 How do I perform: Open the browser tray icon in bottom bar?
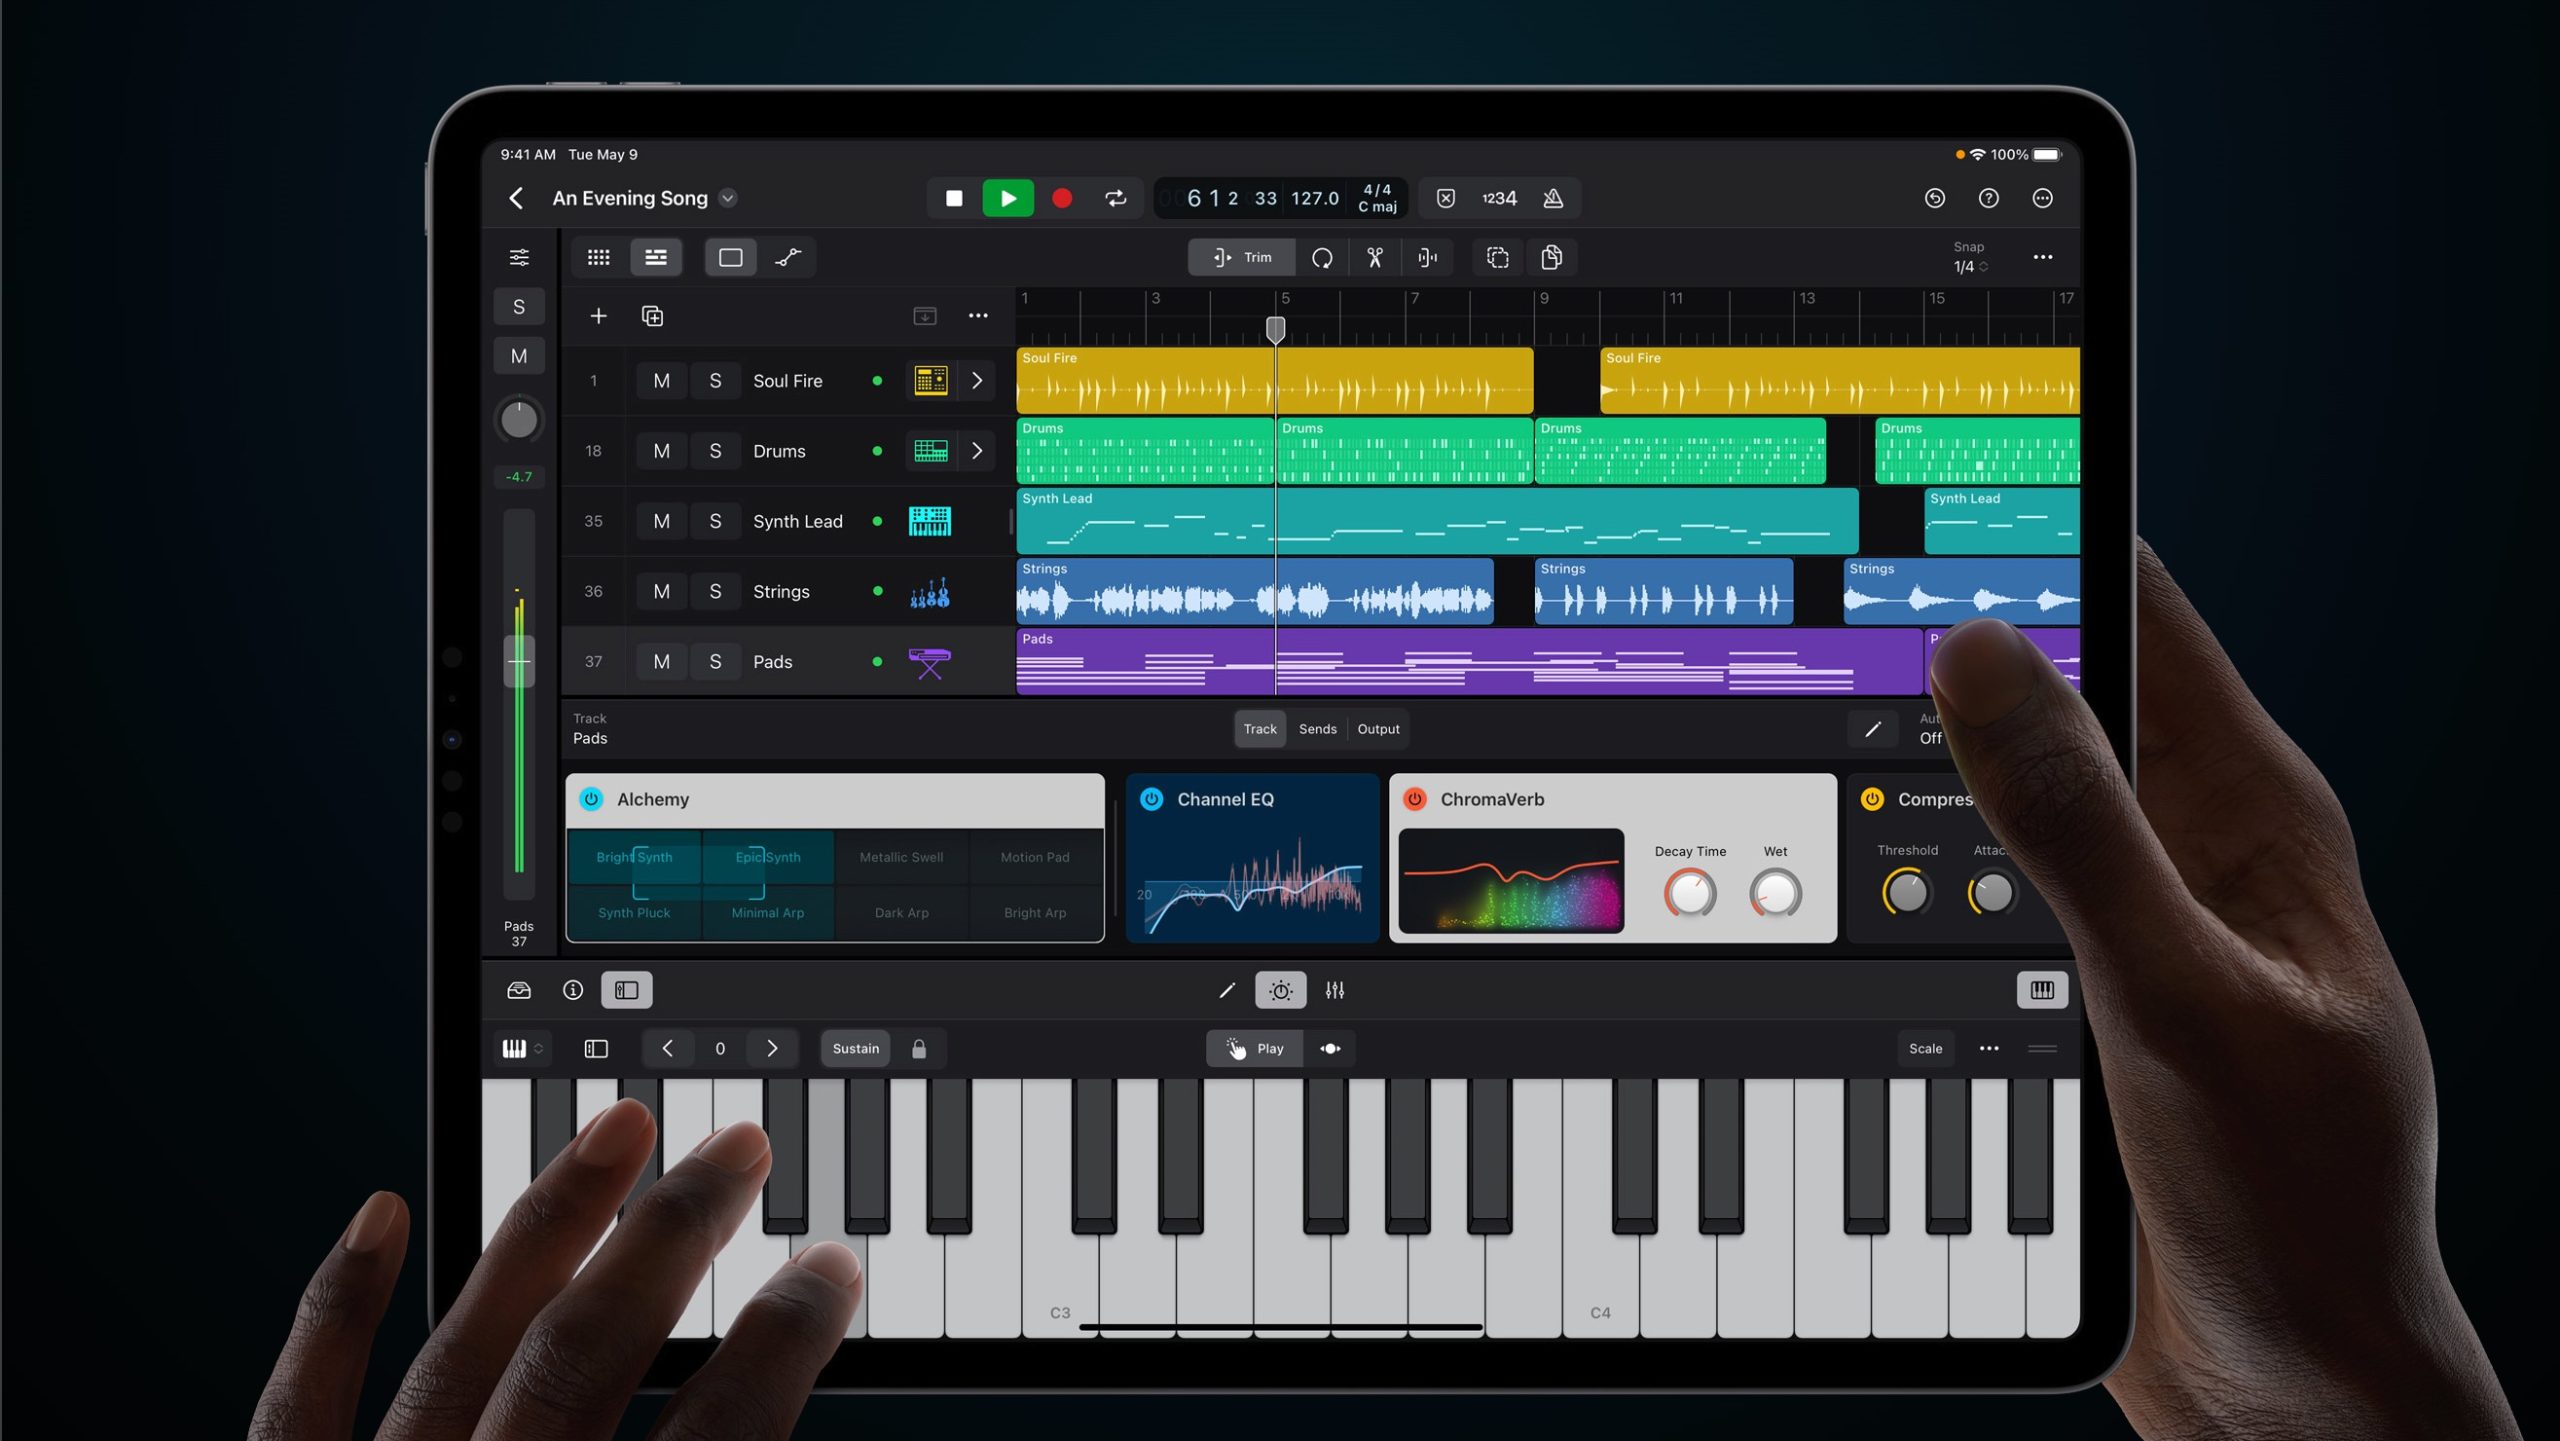tap(519, 990)
